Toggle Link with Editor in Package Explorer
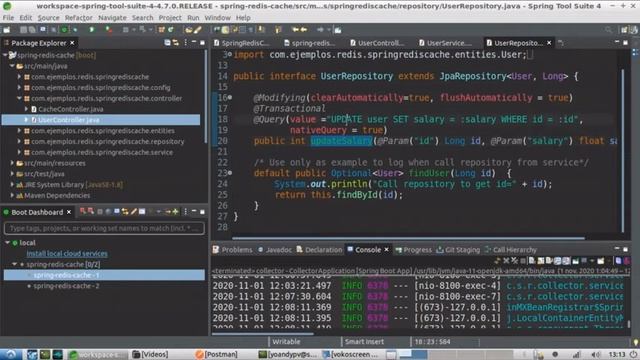Screen dimensions: 640x360 (176, 43)
